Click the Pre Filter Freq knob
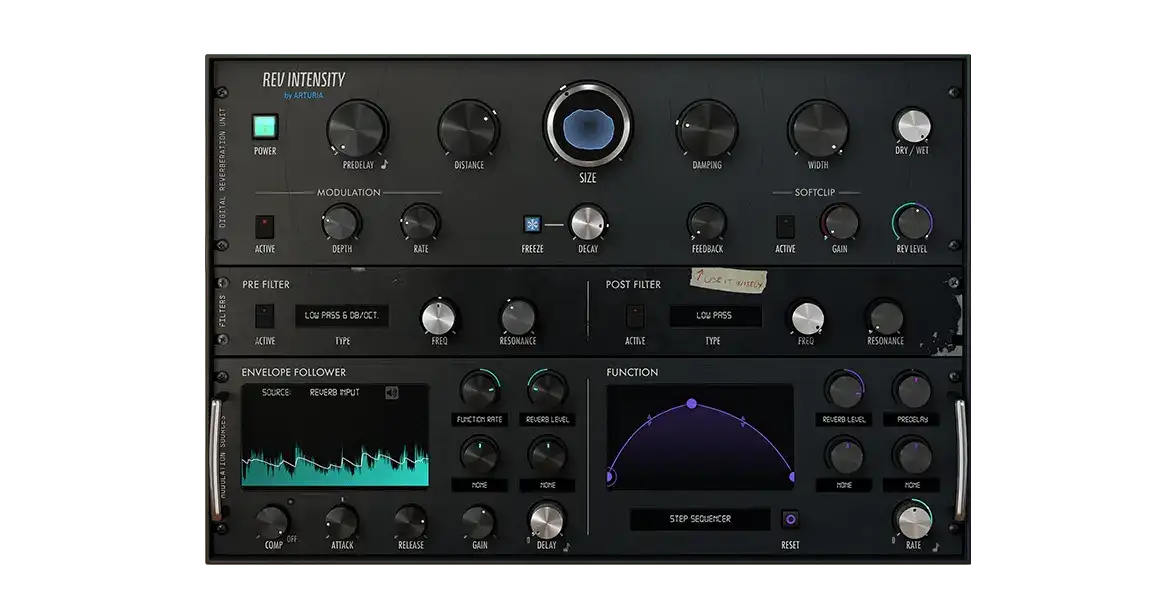Viewport: 1154px width, 615px height. point(439,319)
